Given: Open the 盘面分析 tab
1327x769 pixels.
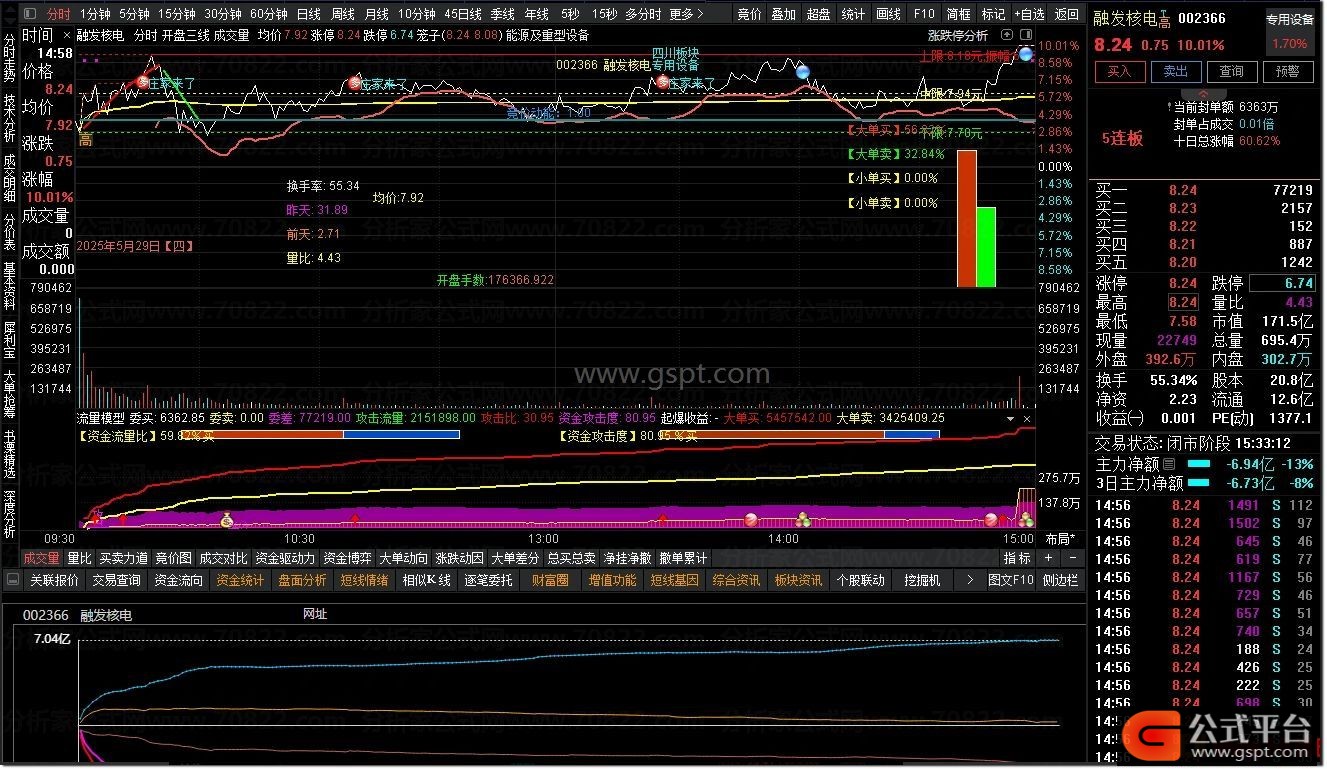Looking at the screenshot, I should 302,580.
